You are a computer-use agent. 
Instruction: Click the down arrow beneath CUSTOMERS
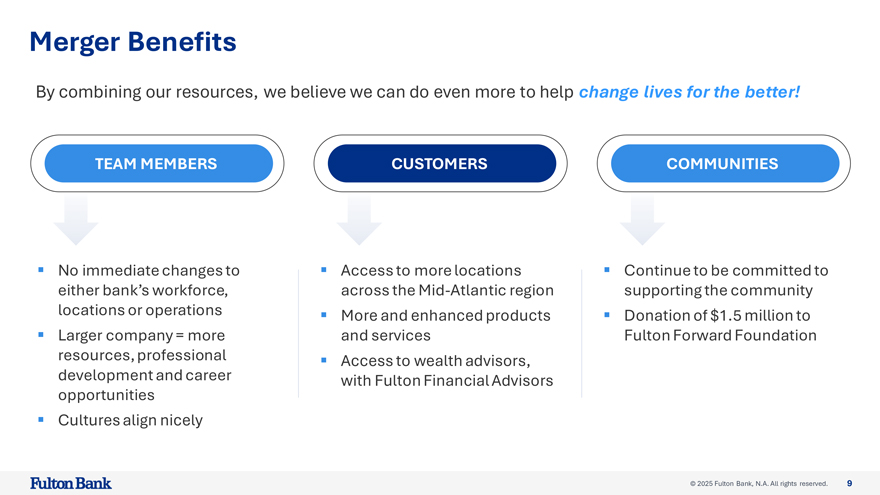pyautogui.click(x=359, y=221)
